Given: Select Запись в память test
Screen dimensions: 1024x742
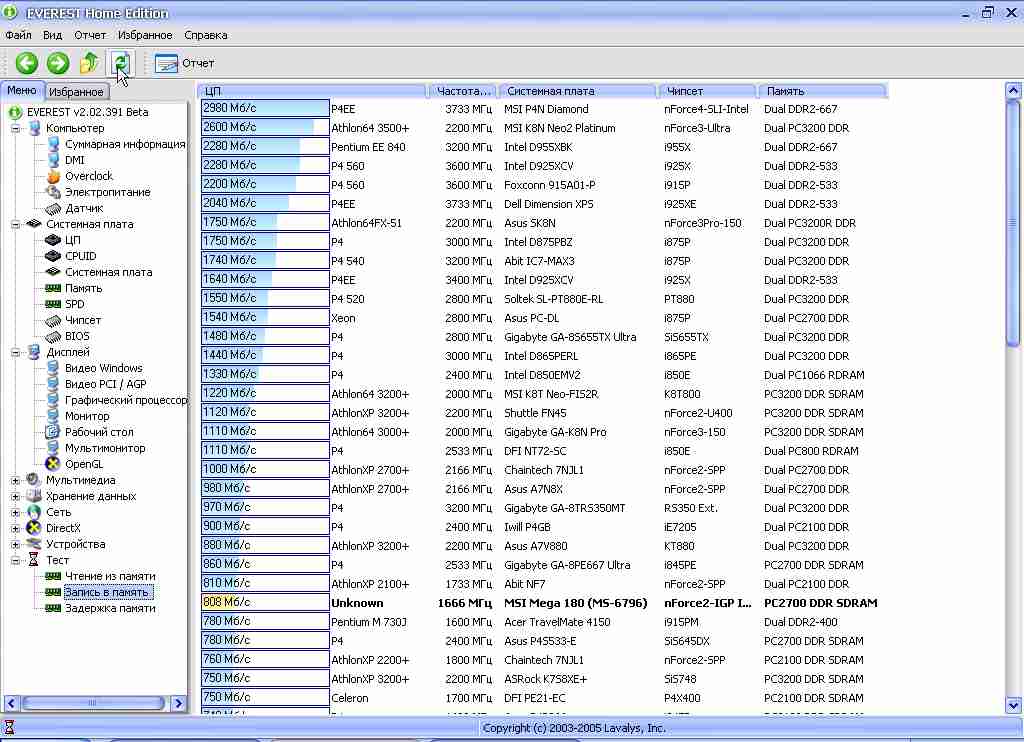Looking at the screenshot, I should [108, 592].
